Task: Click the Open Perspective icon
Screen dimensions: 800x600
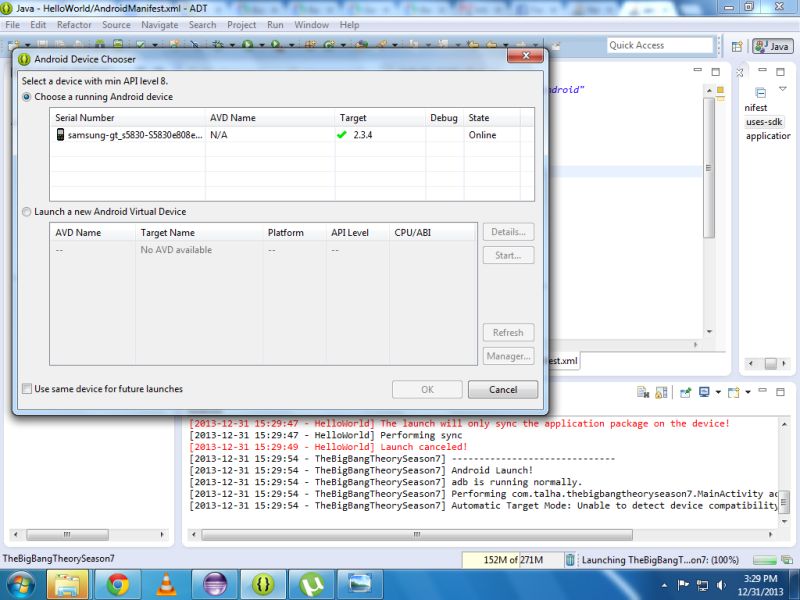Action: [x=735, y=45]
